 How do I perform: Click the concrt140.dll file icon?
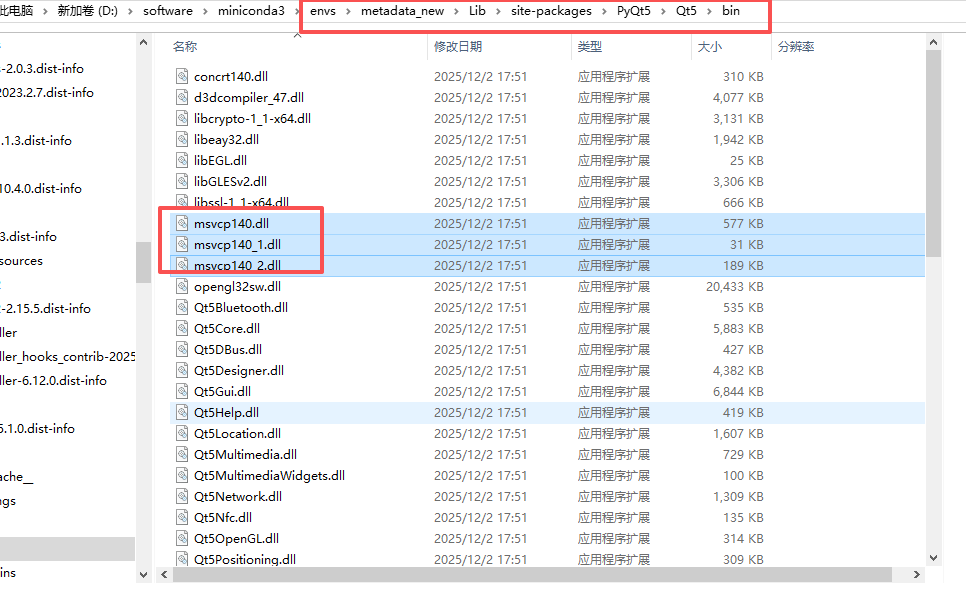182,76
